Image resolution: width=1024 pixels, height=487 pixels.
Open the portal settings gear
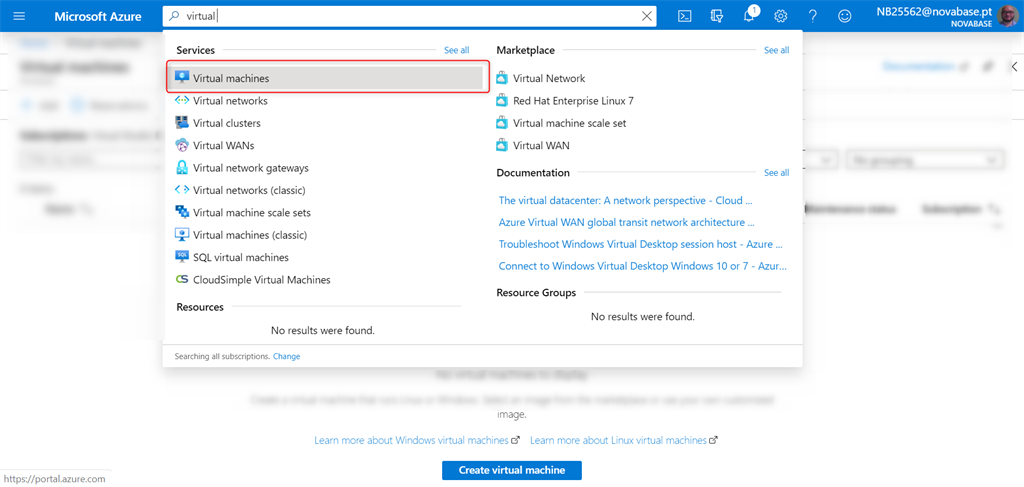coord(781,16)
